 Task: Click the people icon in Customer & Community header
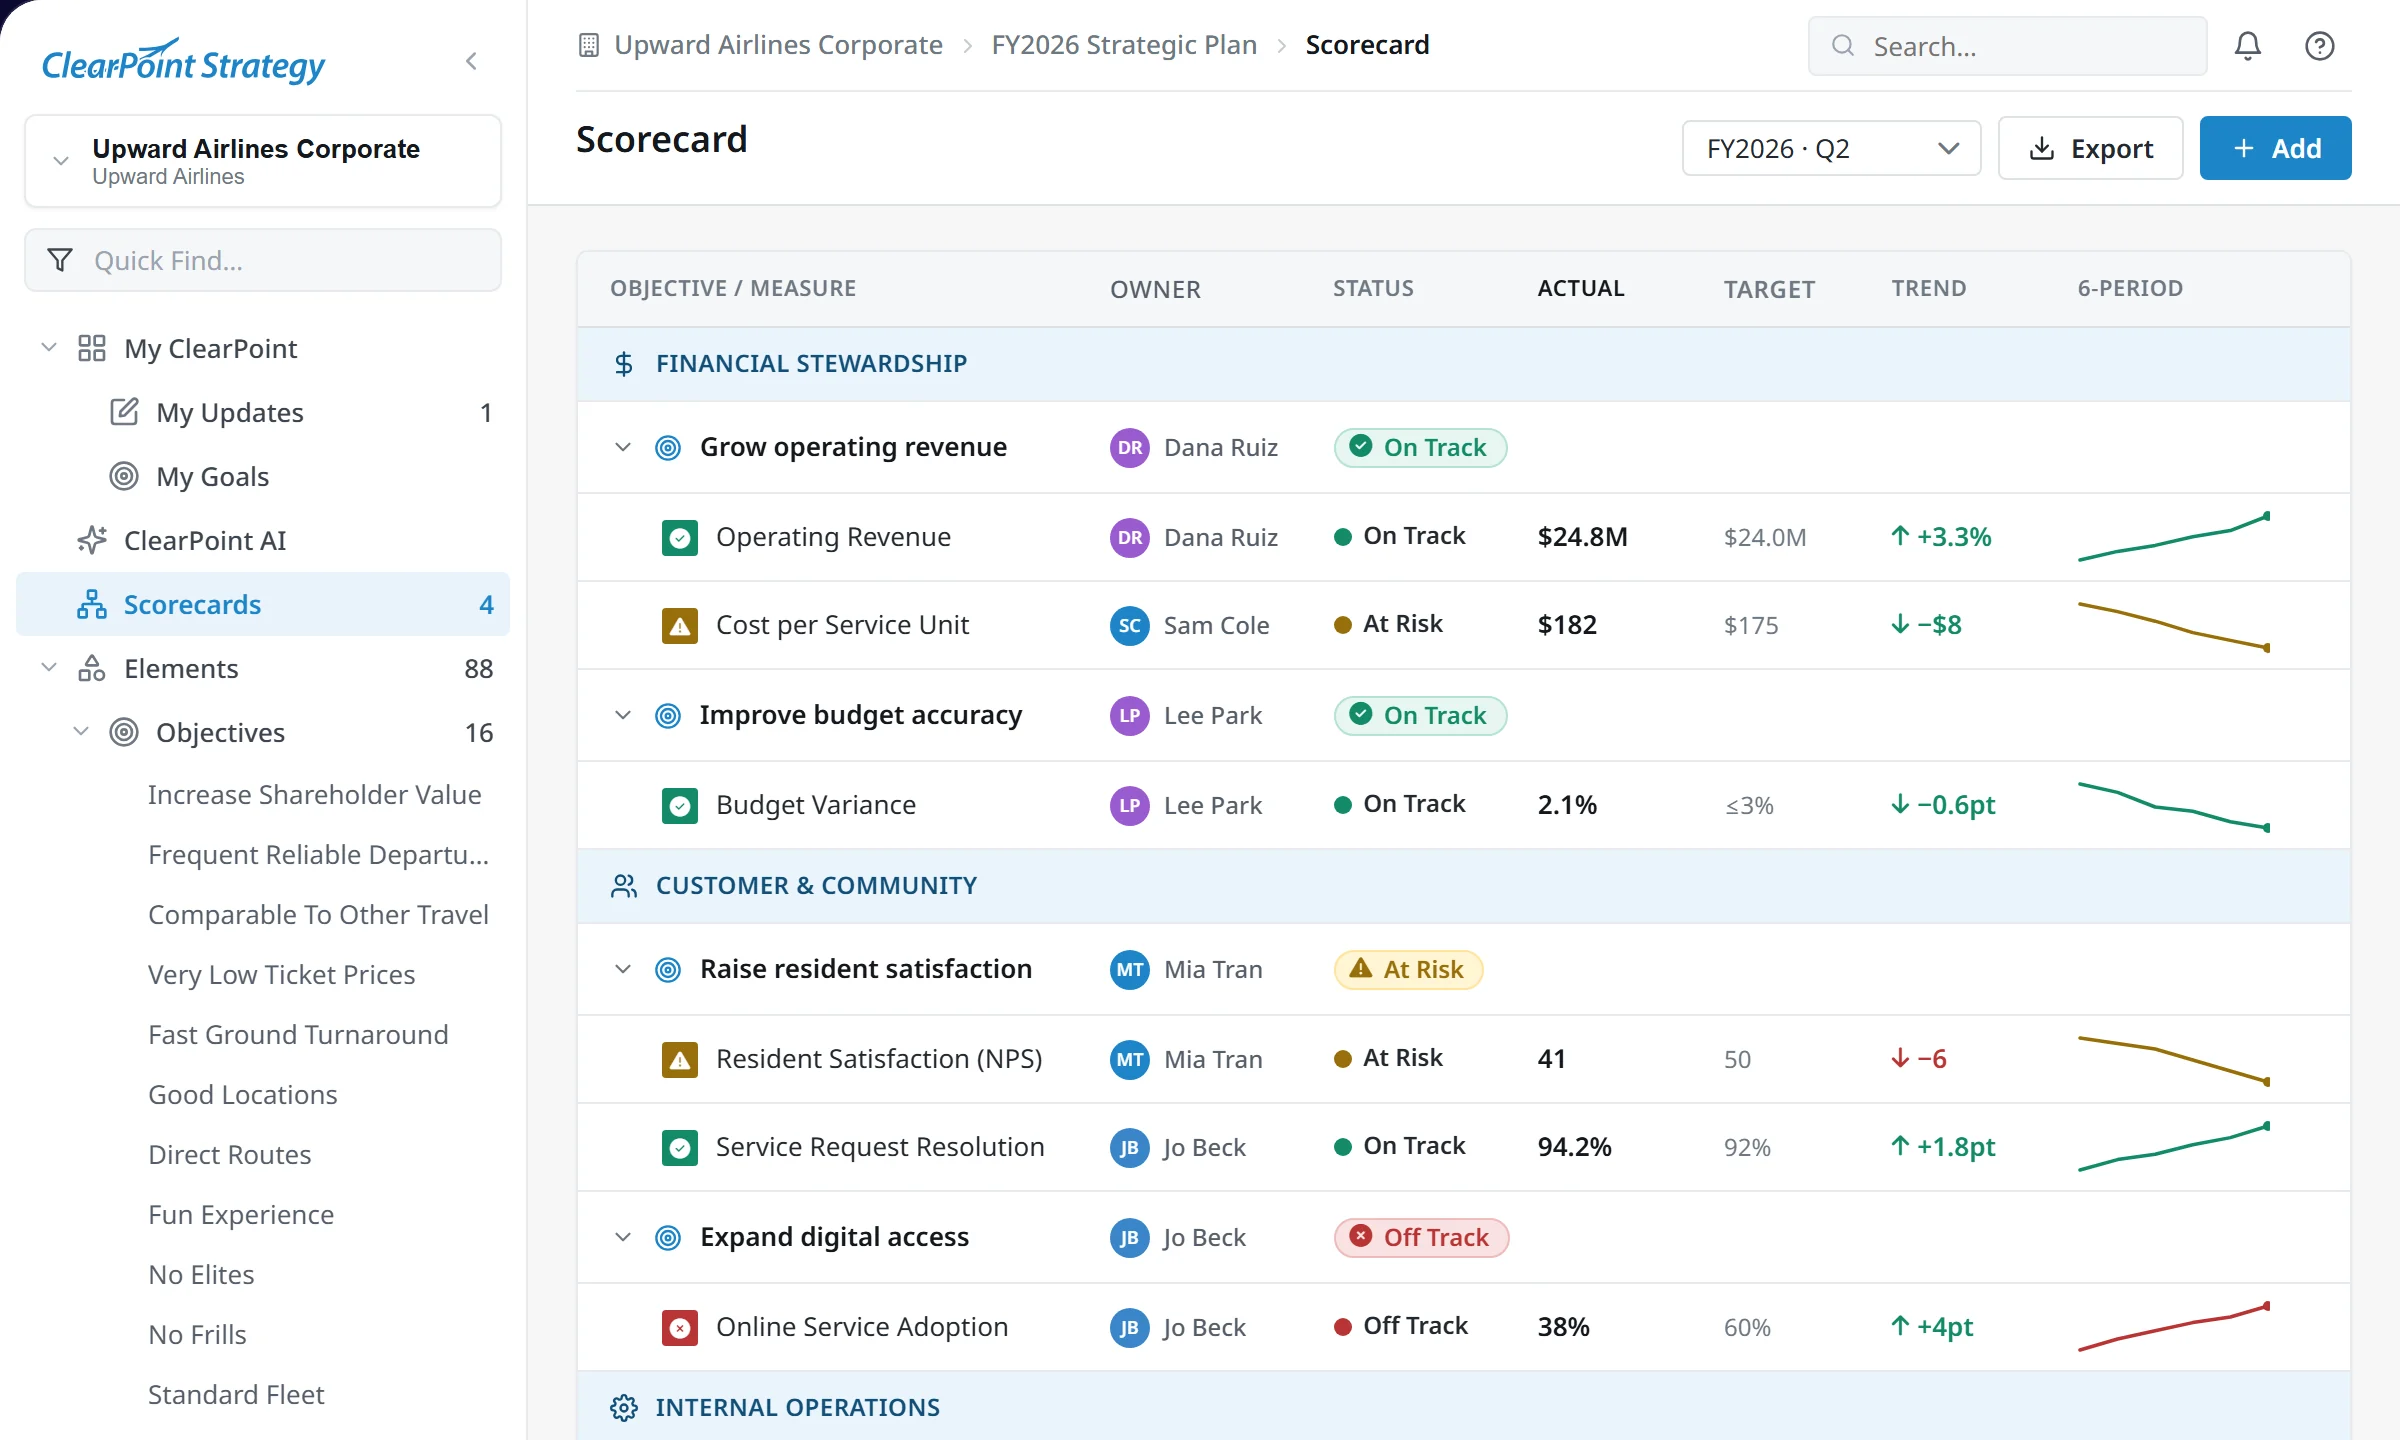coord(624,886)
